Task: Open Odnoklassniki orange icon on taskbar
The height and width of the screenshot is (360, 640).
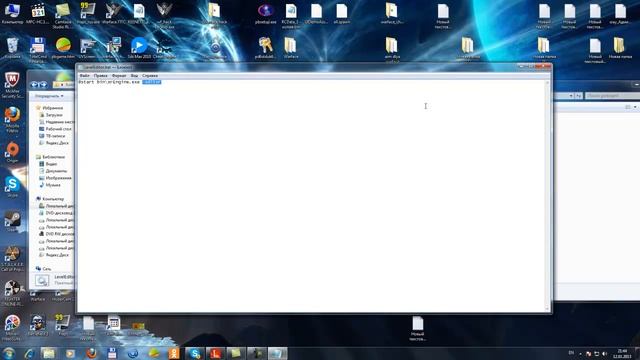Action: click(174, 353)
